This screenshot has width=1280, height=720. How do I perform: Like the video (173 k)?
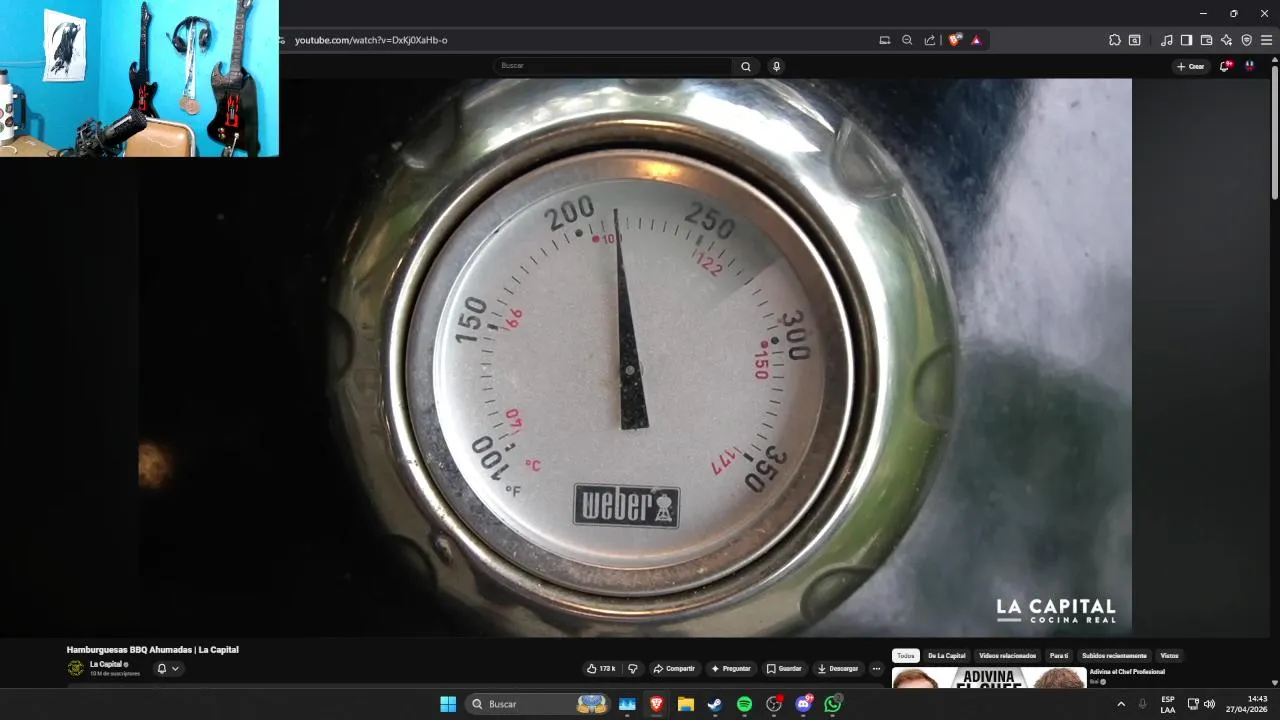click(x=601, y=668)
